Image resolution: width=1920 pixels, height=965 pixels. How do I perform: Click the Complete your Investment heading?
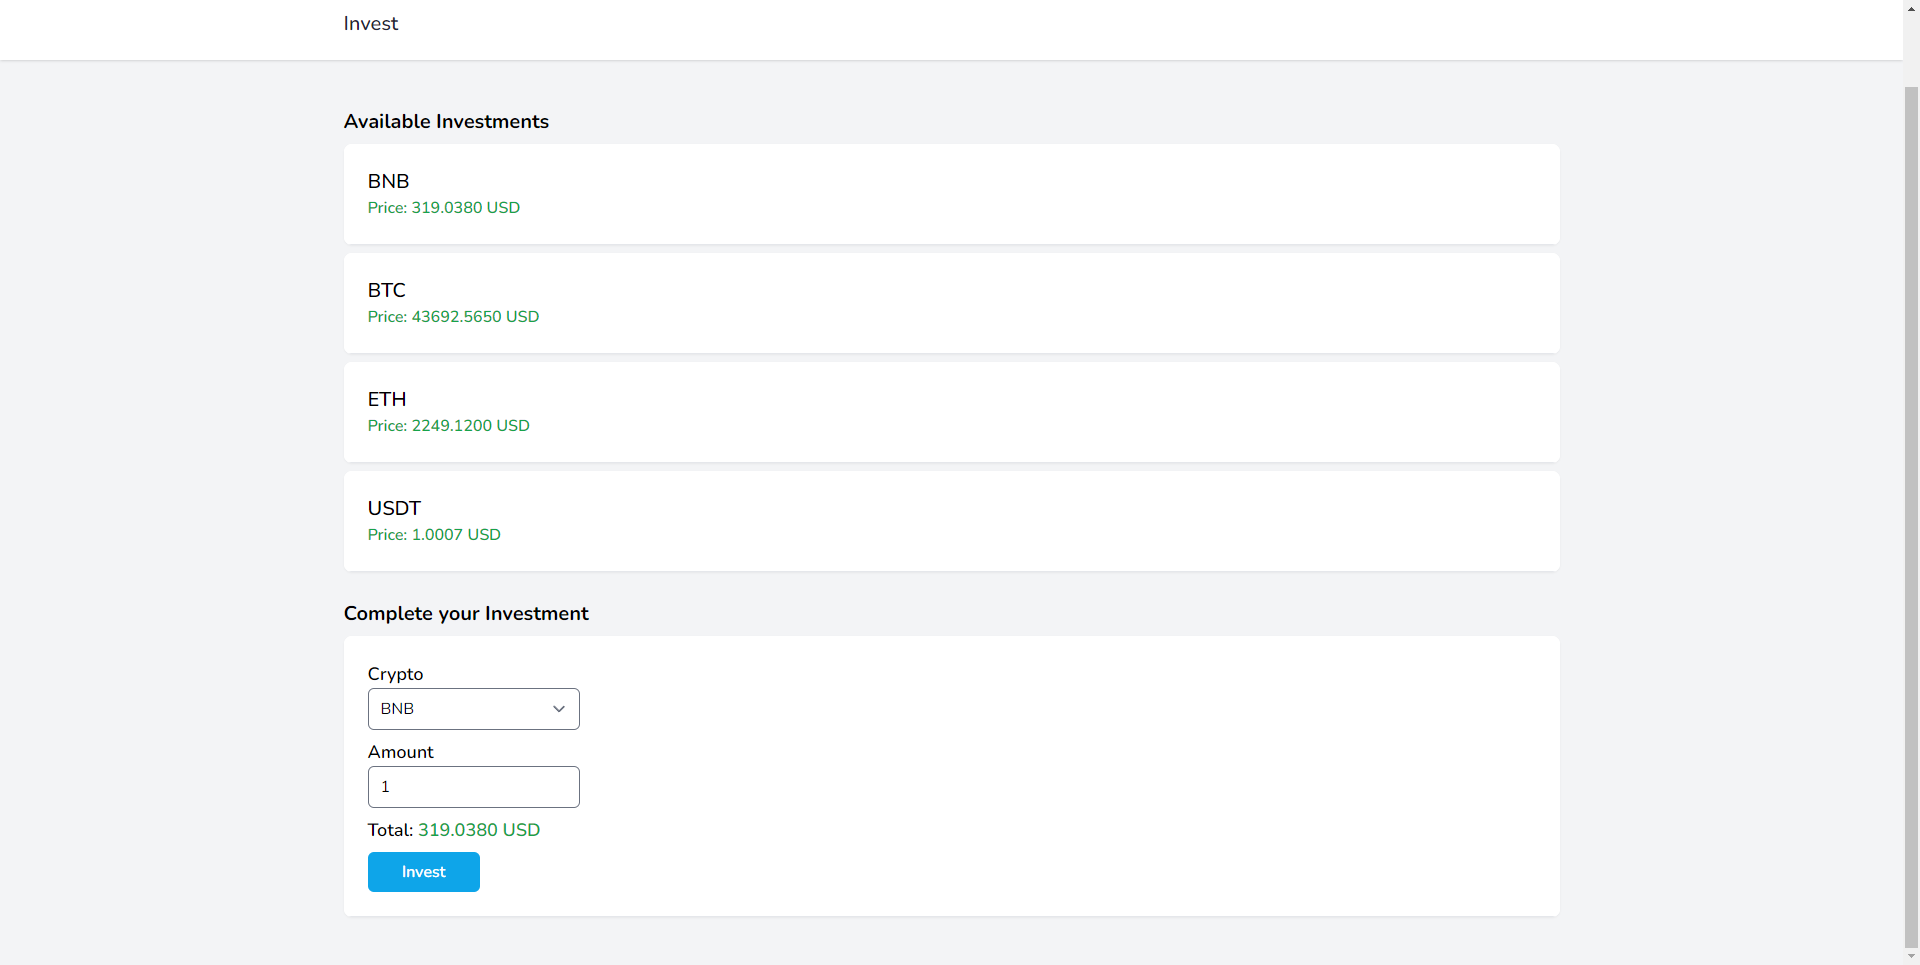coord(466,613)
